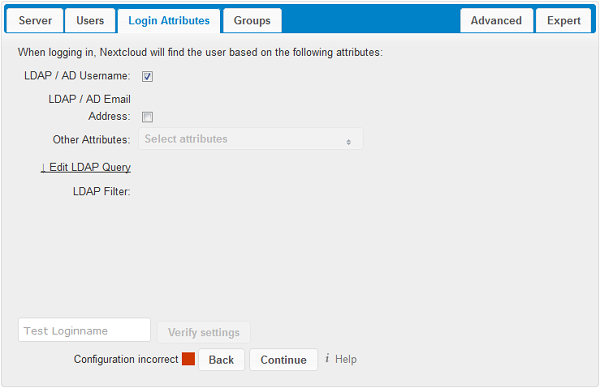Open the Help link
Viewport: 600px width, 388px height.
[346, 359]
